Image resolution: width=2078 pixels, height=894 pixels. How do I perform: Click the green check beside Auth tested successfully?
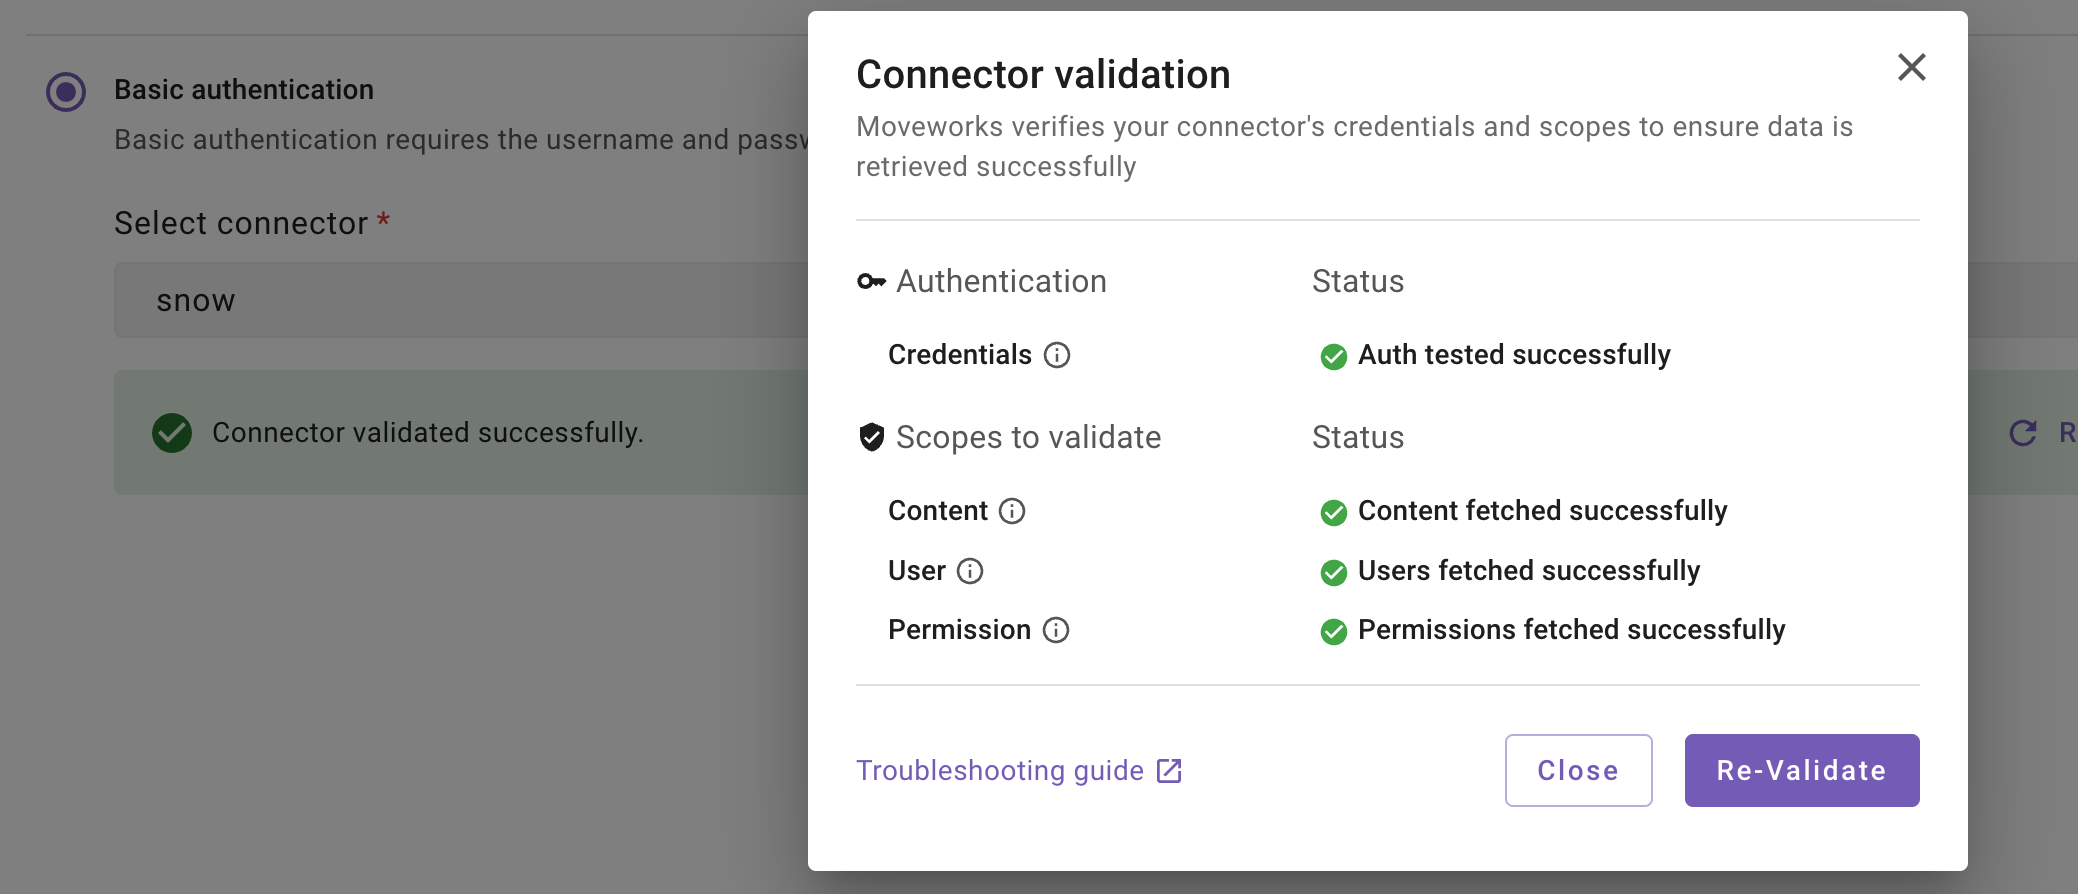[1333, 356]
